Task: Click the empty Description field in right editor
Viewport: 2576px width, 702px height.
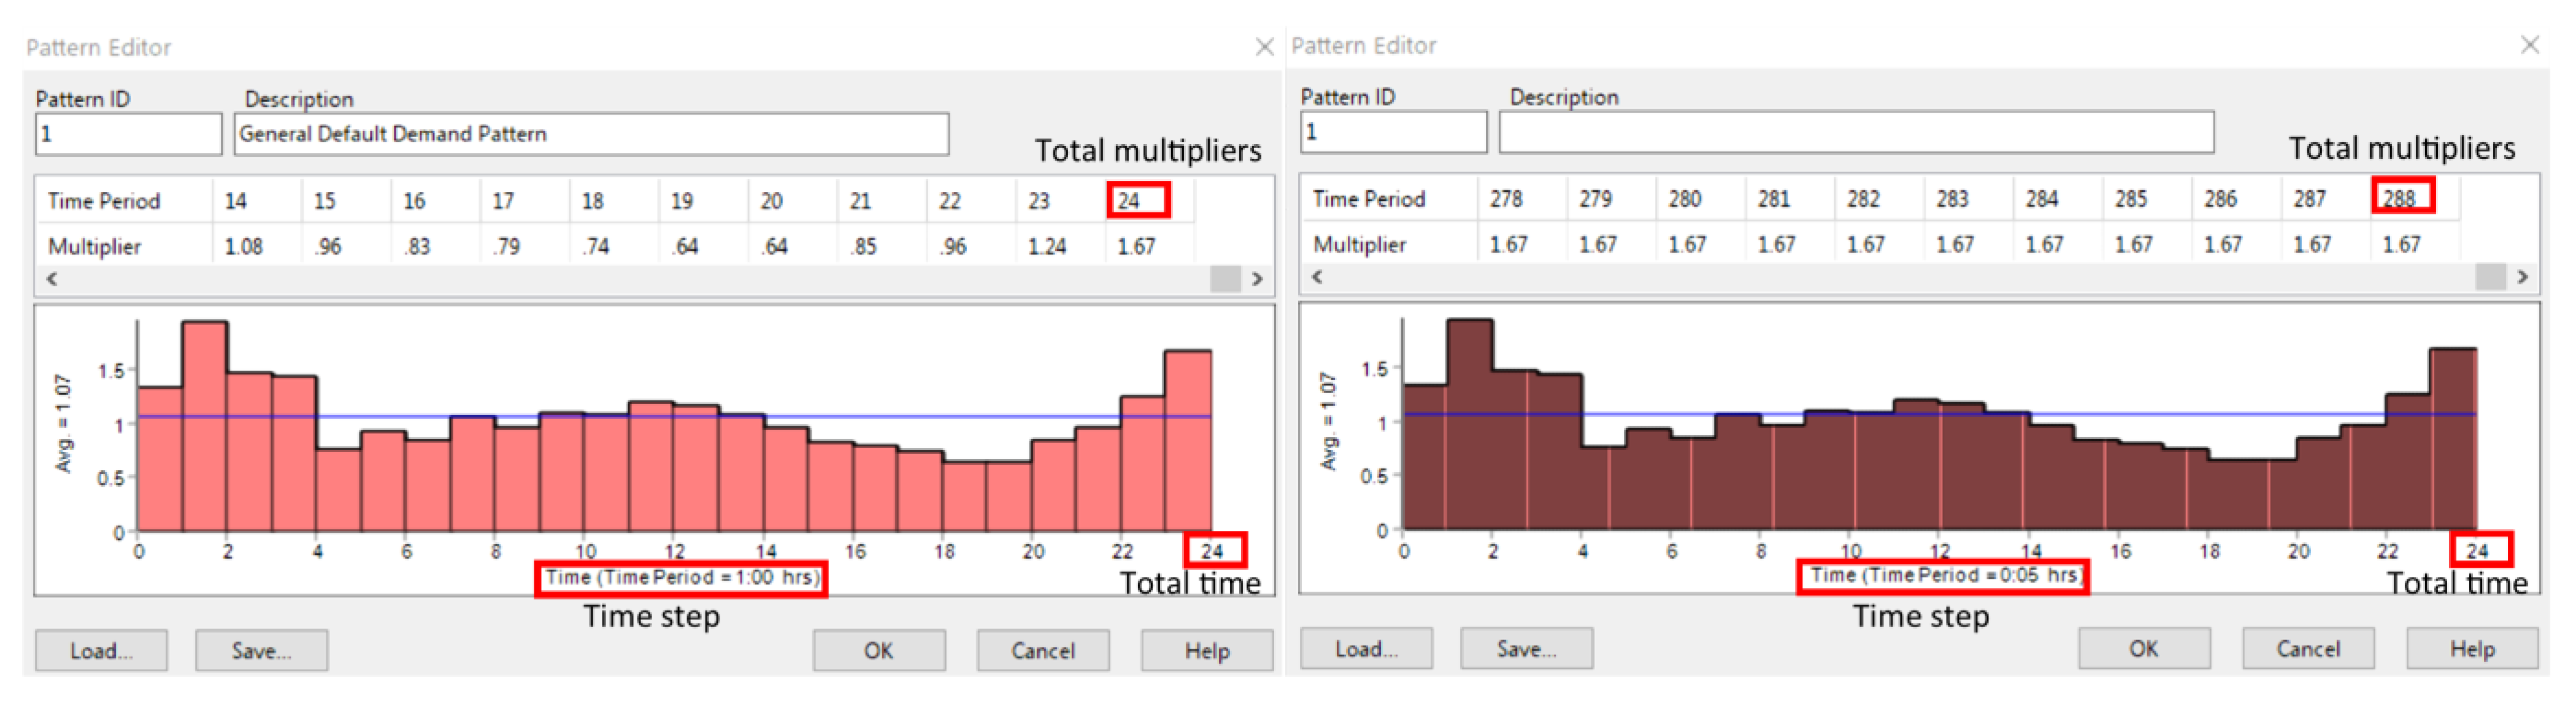Action: click(1856, 132)
